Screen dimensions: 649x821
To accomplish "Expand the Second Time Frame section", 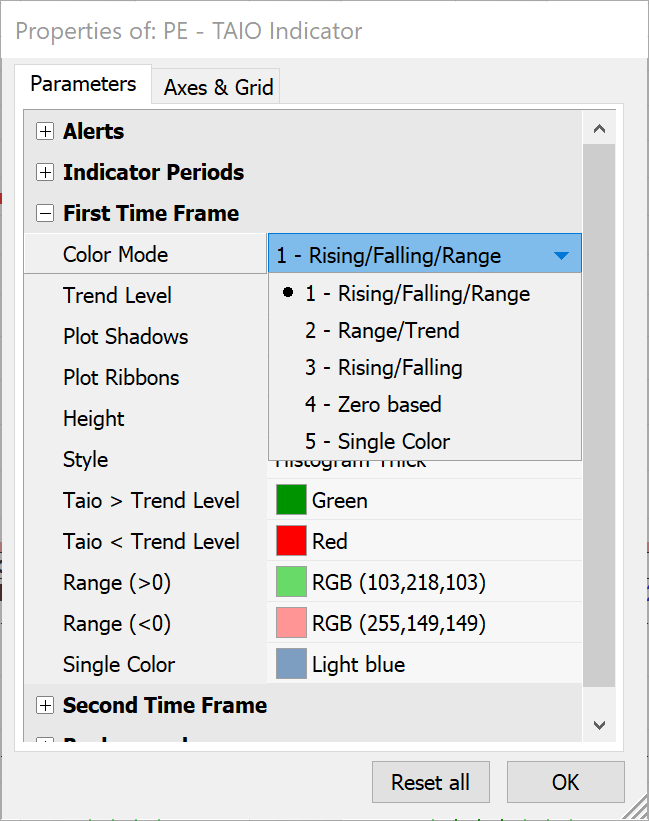I will 45,706.
